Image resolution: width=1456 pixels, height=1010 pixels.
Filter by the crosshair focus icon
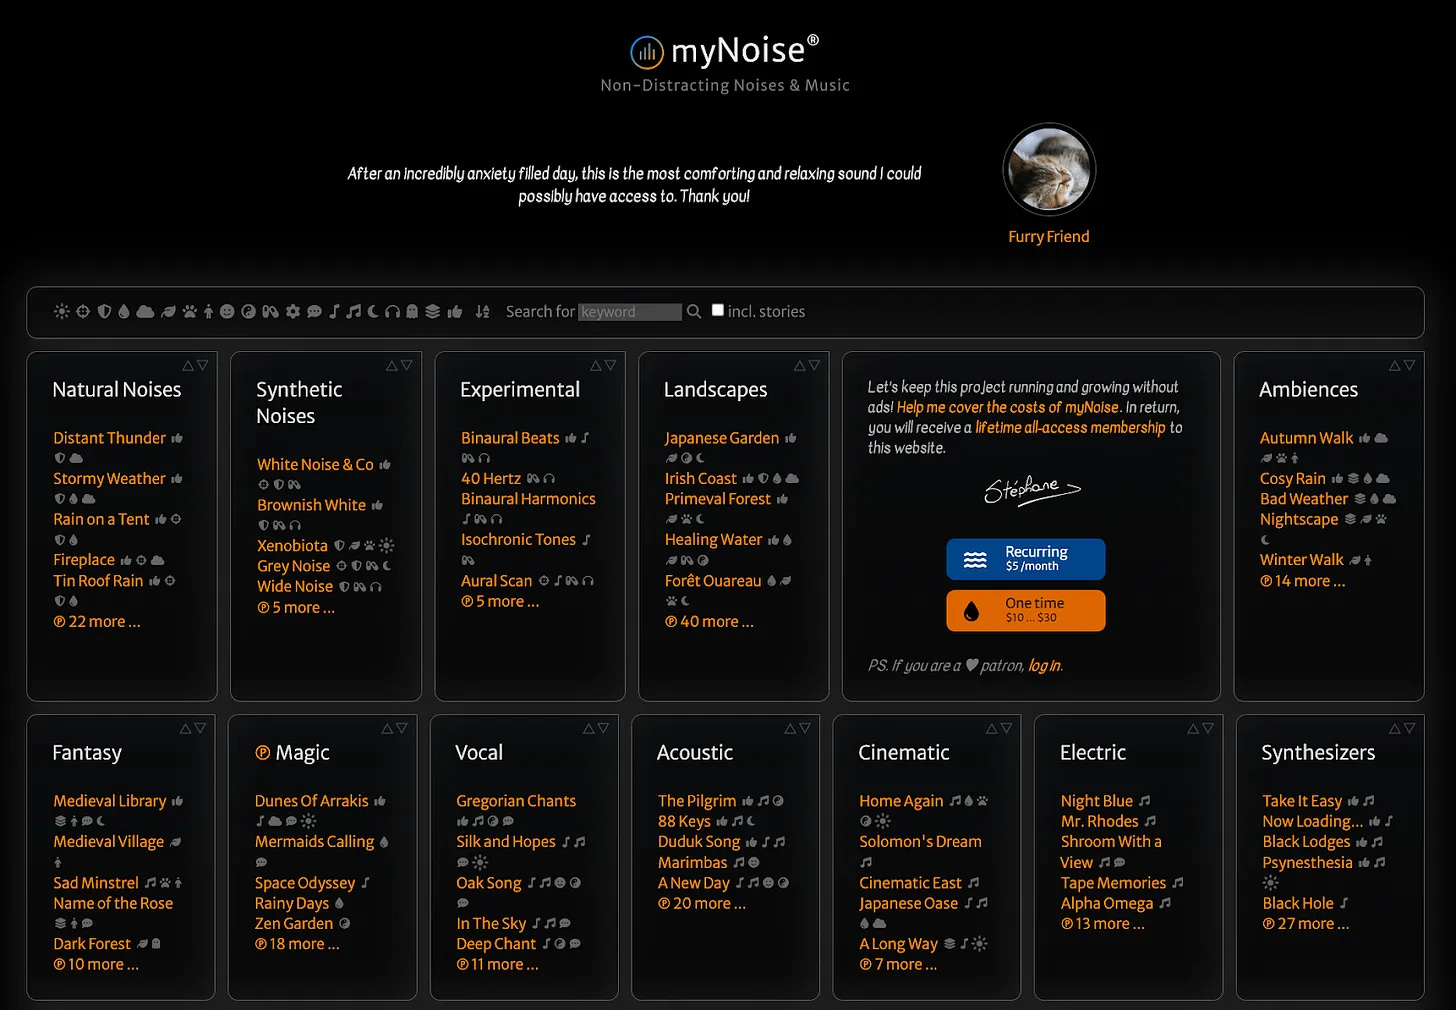83,311
